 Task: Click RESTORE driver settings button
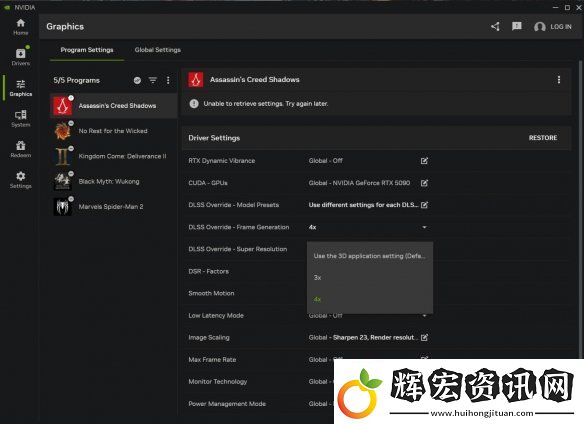(543, 138)
